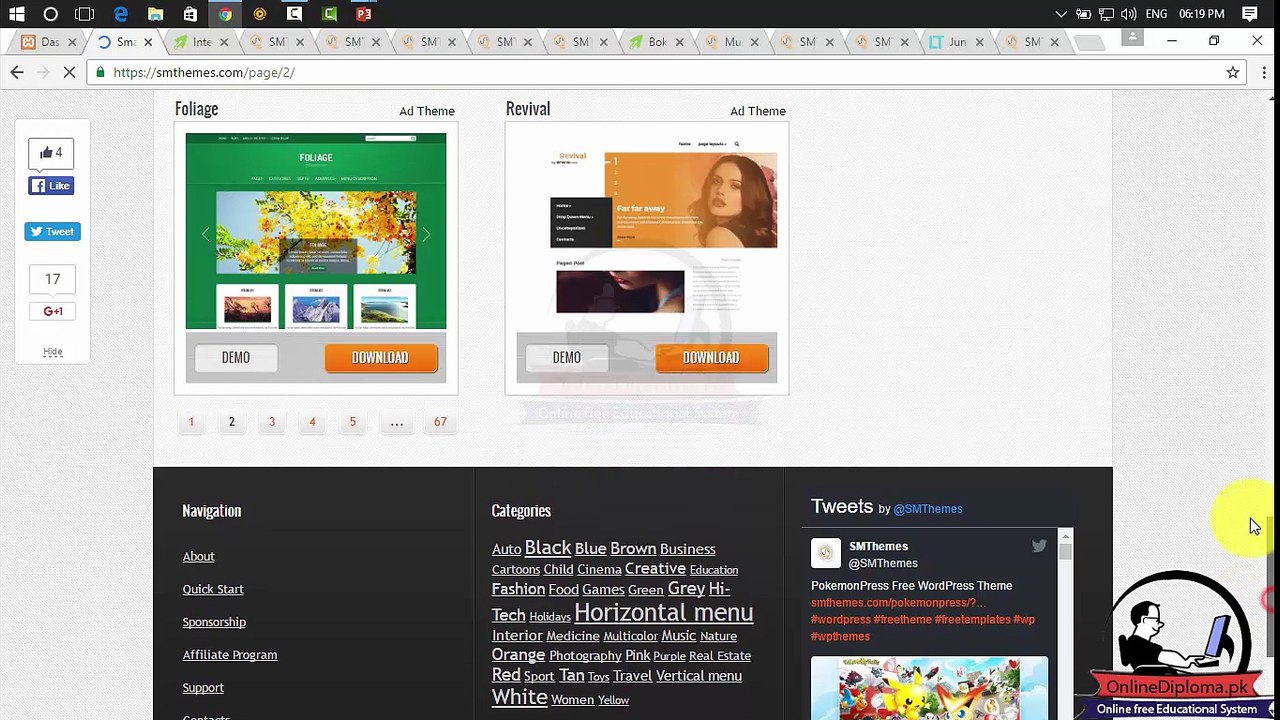This screenshot has width=1280, height=720.
Task: Open the Support footer link
Action: [x=203, y=688]
